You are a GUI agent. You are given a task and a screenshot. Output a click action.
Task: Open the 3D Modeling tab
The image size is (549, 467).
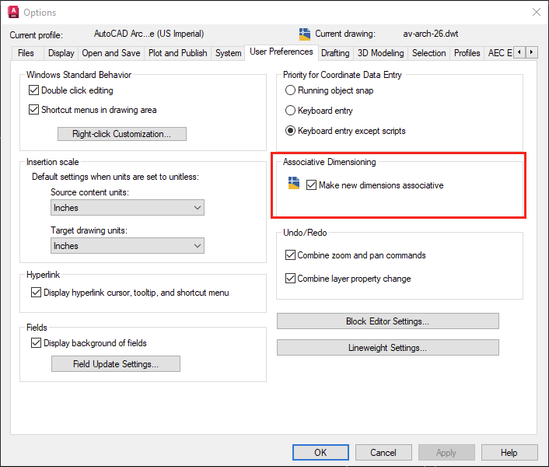point(381,53)
